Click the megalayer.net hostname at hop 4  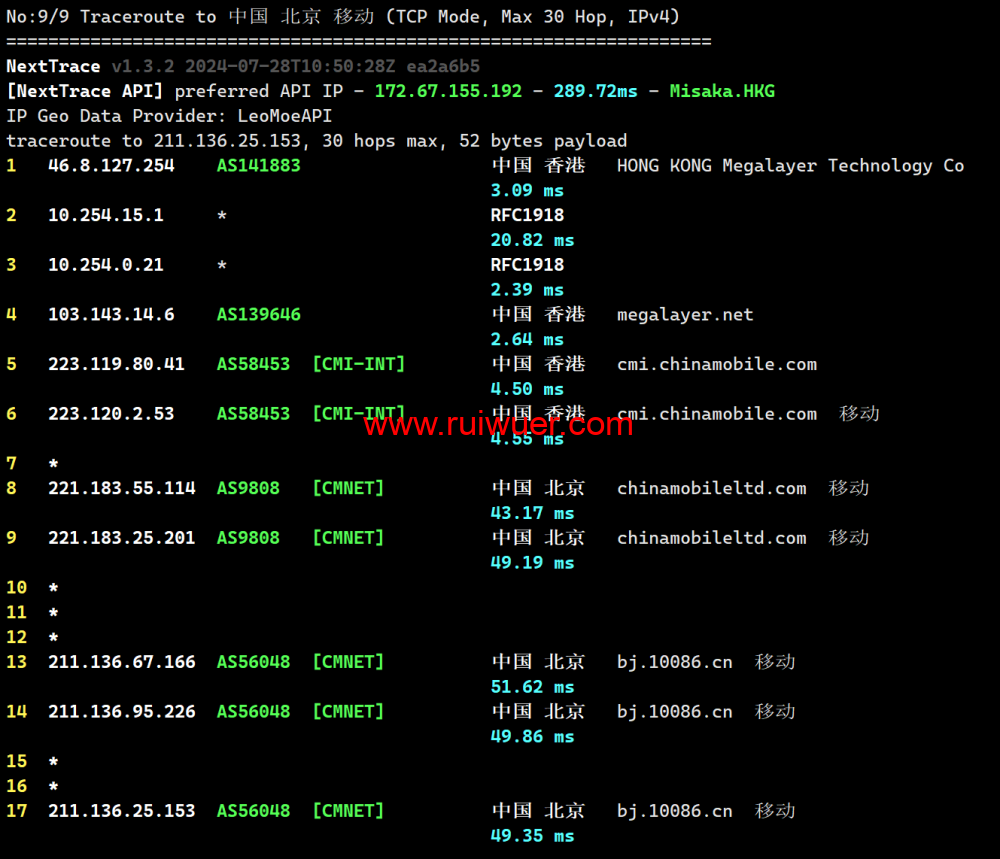(x=685, y=314)
